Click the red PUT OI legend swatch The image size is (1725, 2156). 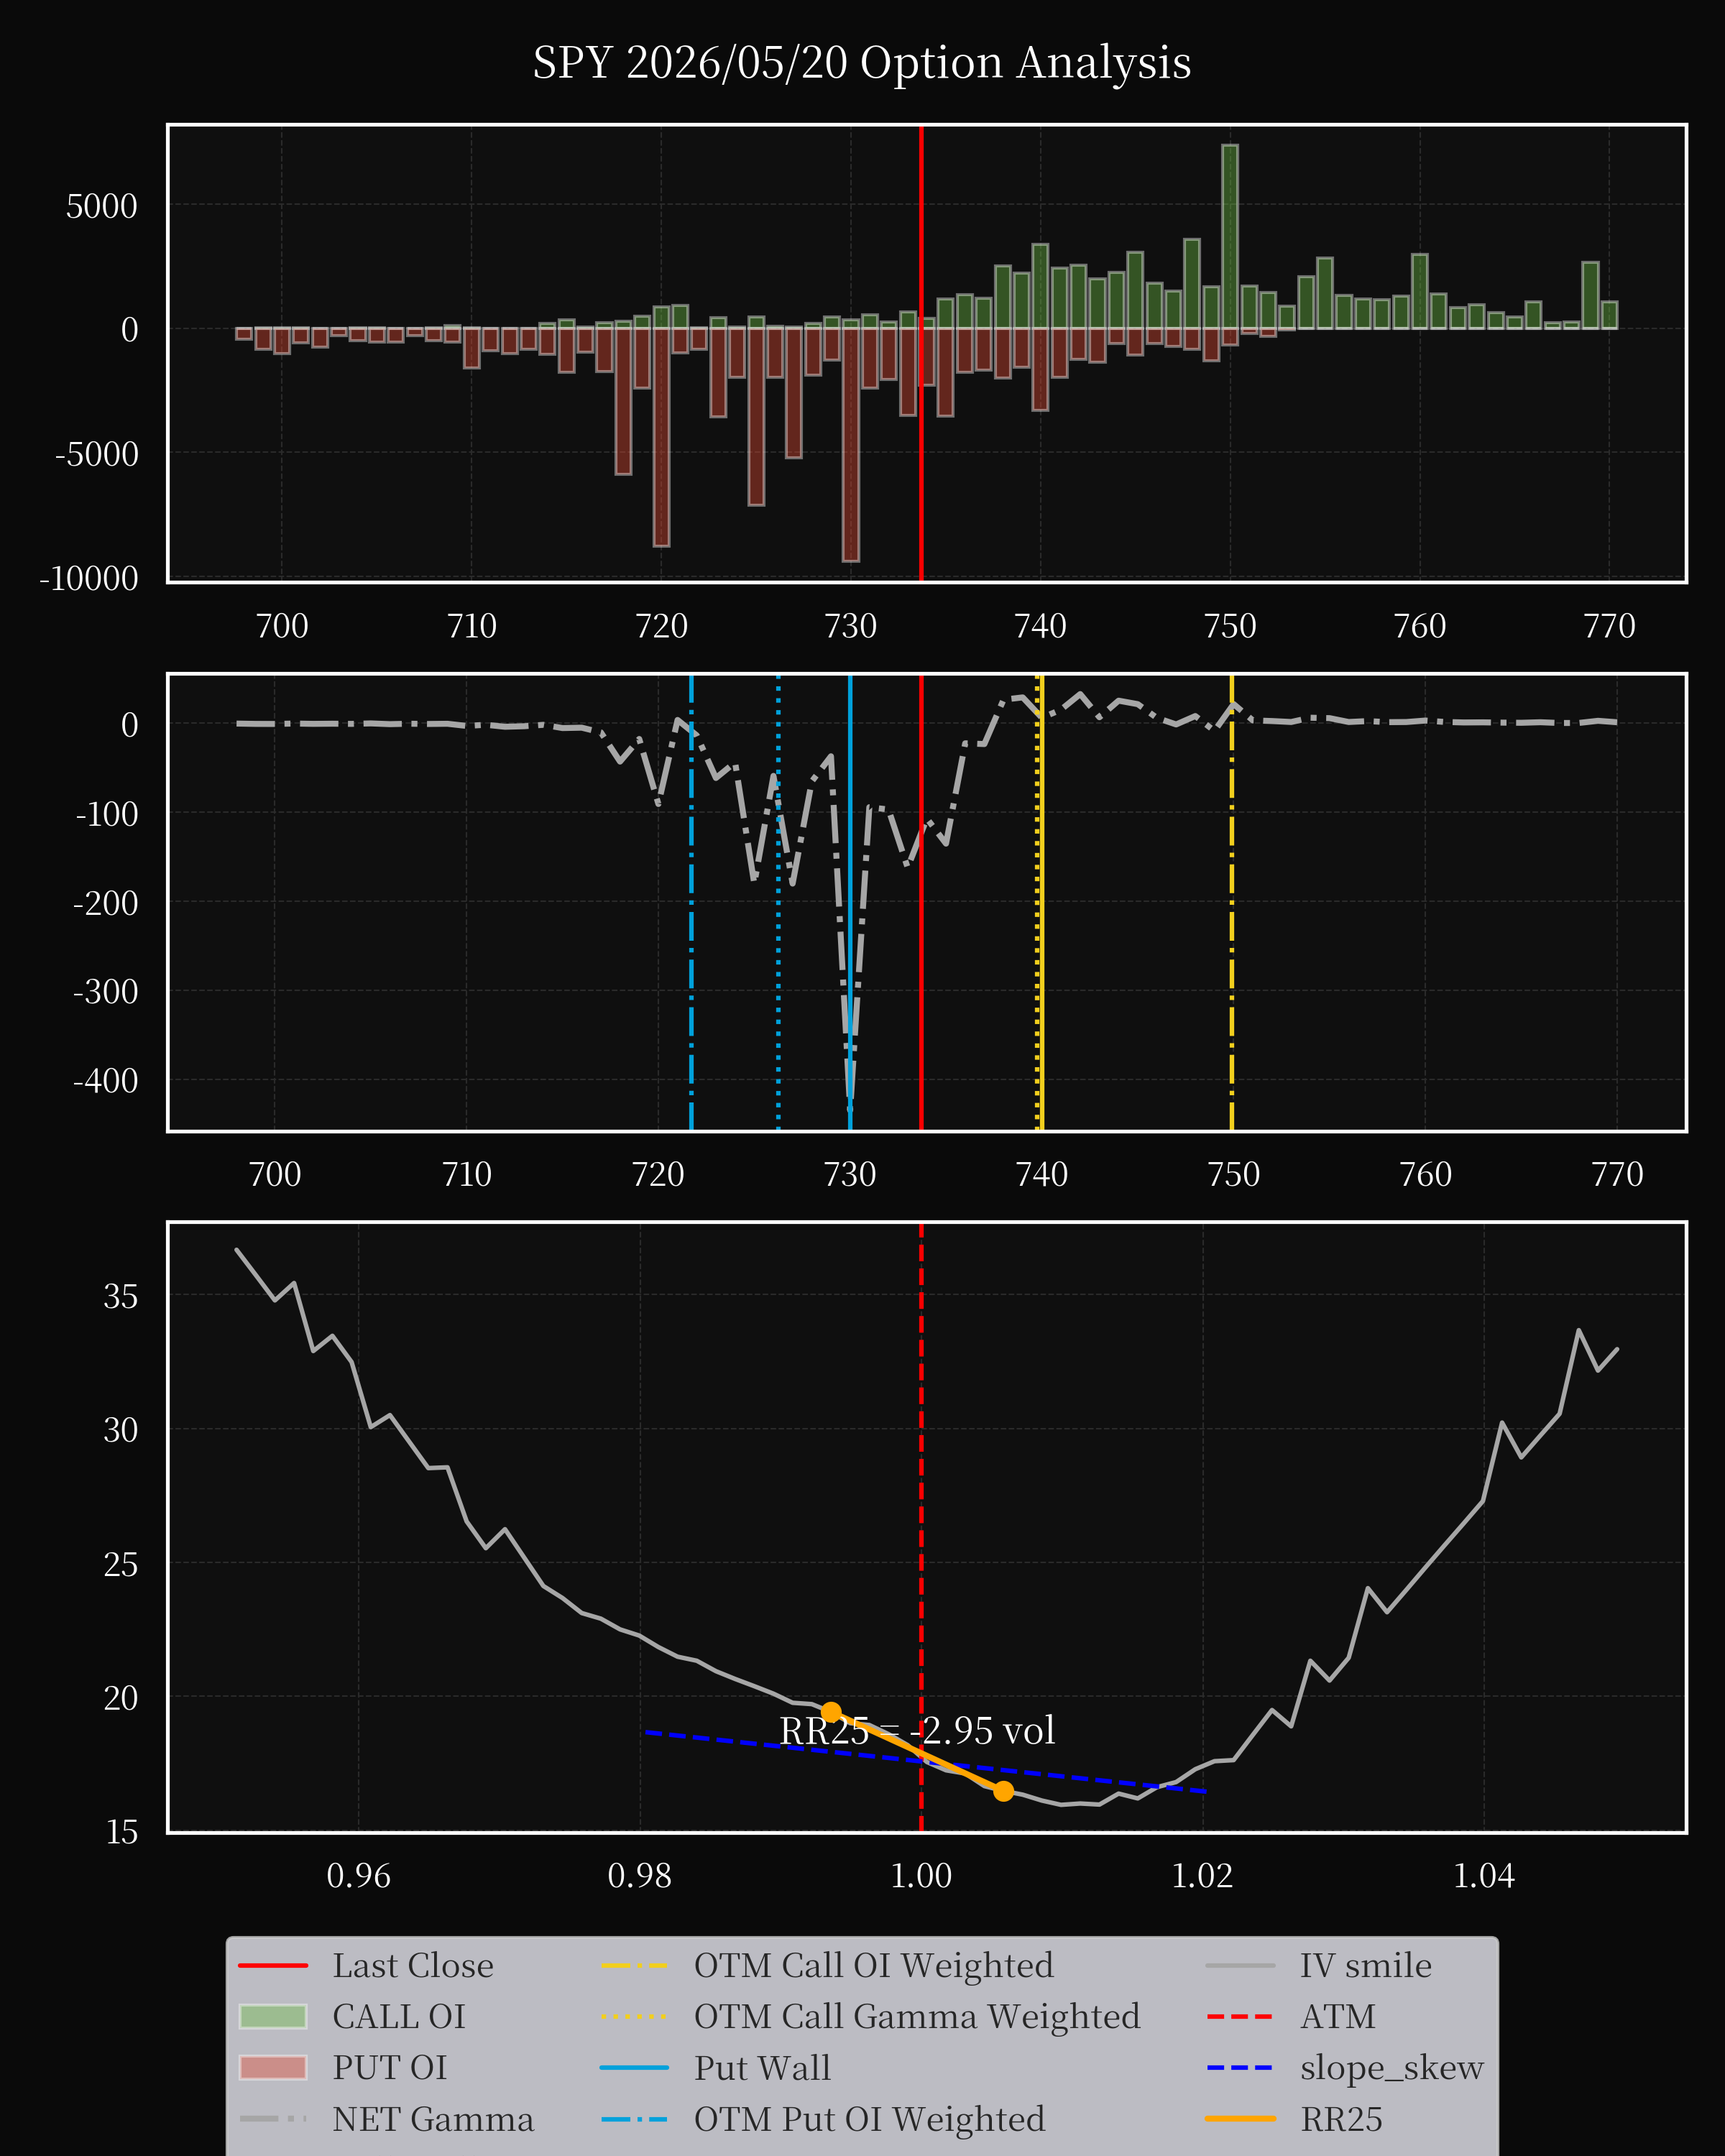click(273, 2068)
